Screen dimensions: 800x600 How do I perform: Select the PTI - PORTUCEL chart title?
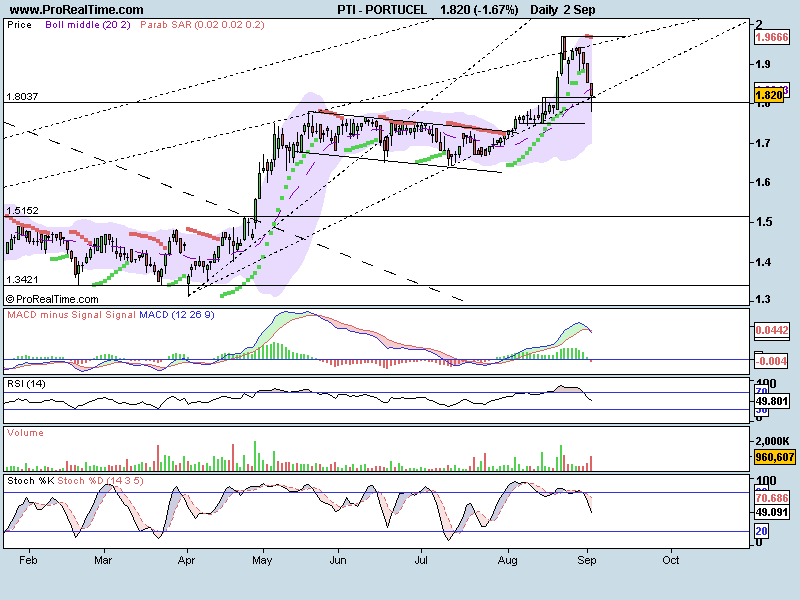coord(382,10)
